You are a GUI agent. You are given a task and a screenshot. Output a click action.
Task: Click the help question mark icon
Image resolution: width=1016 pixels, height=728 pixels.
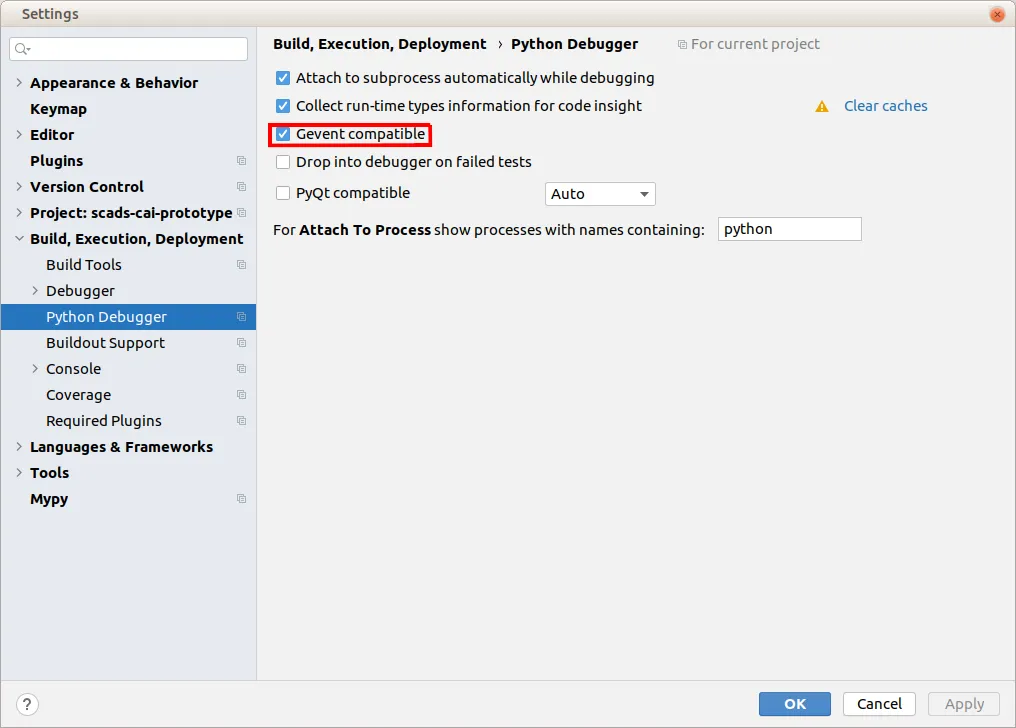coord(28,704)
